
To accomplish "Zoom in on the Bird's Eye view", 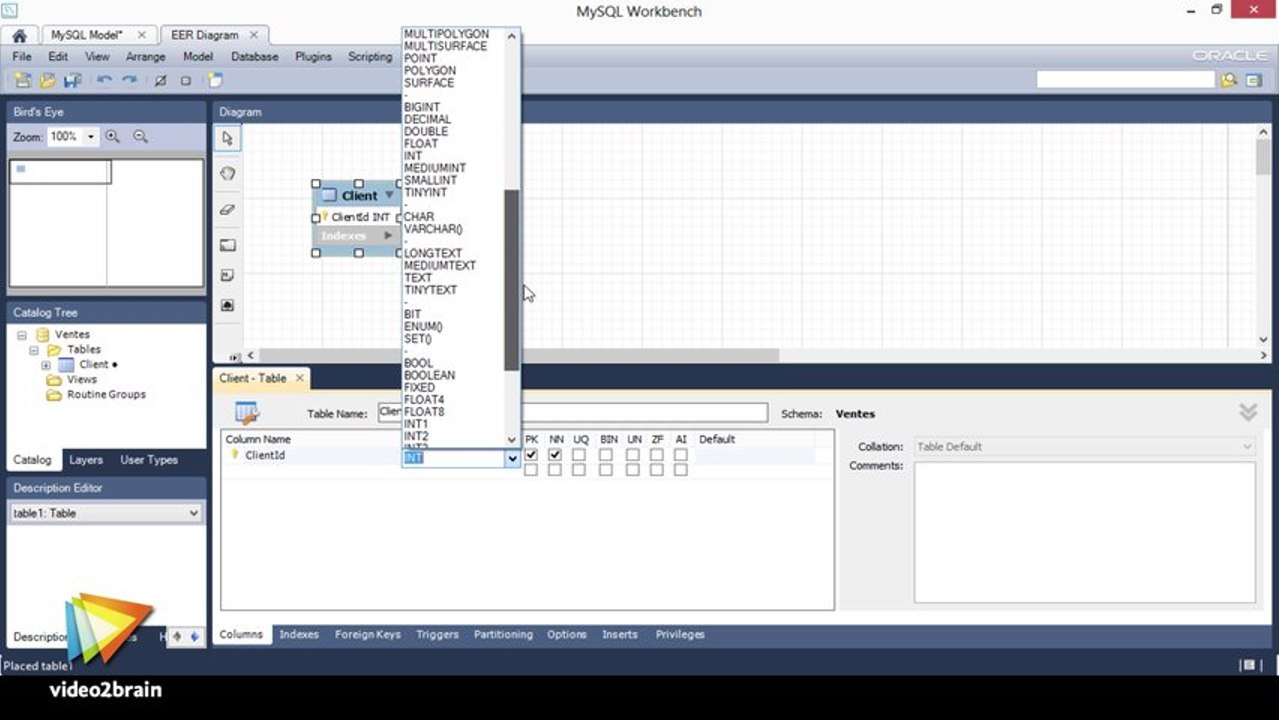I will click(113, 136).
